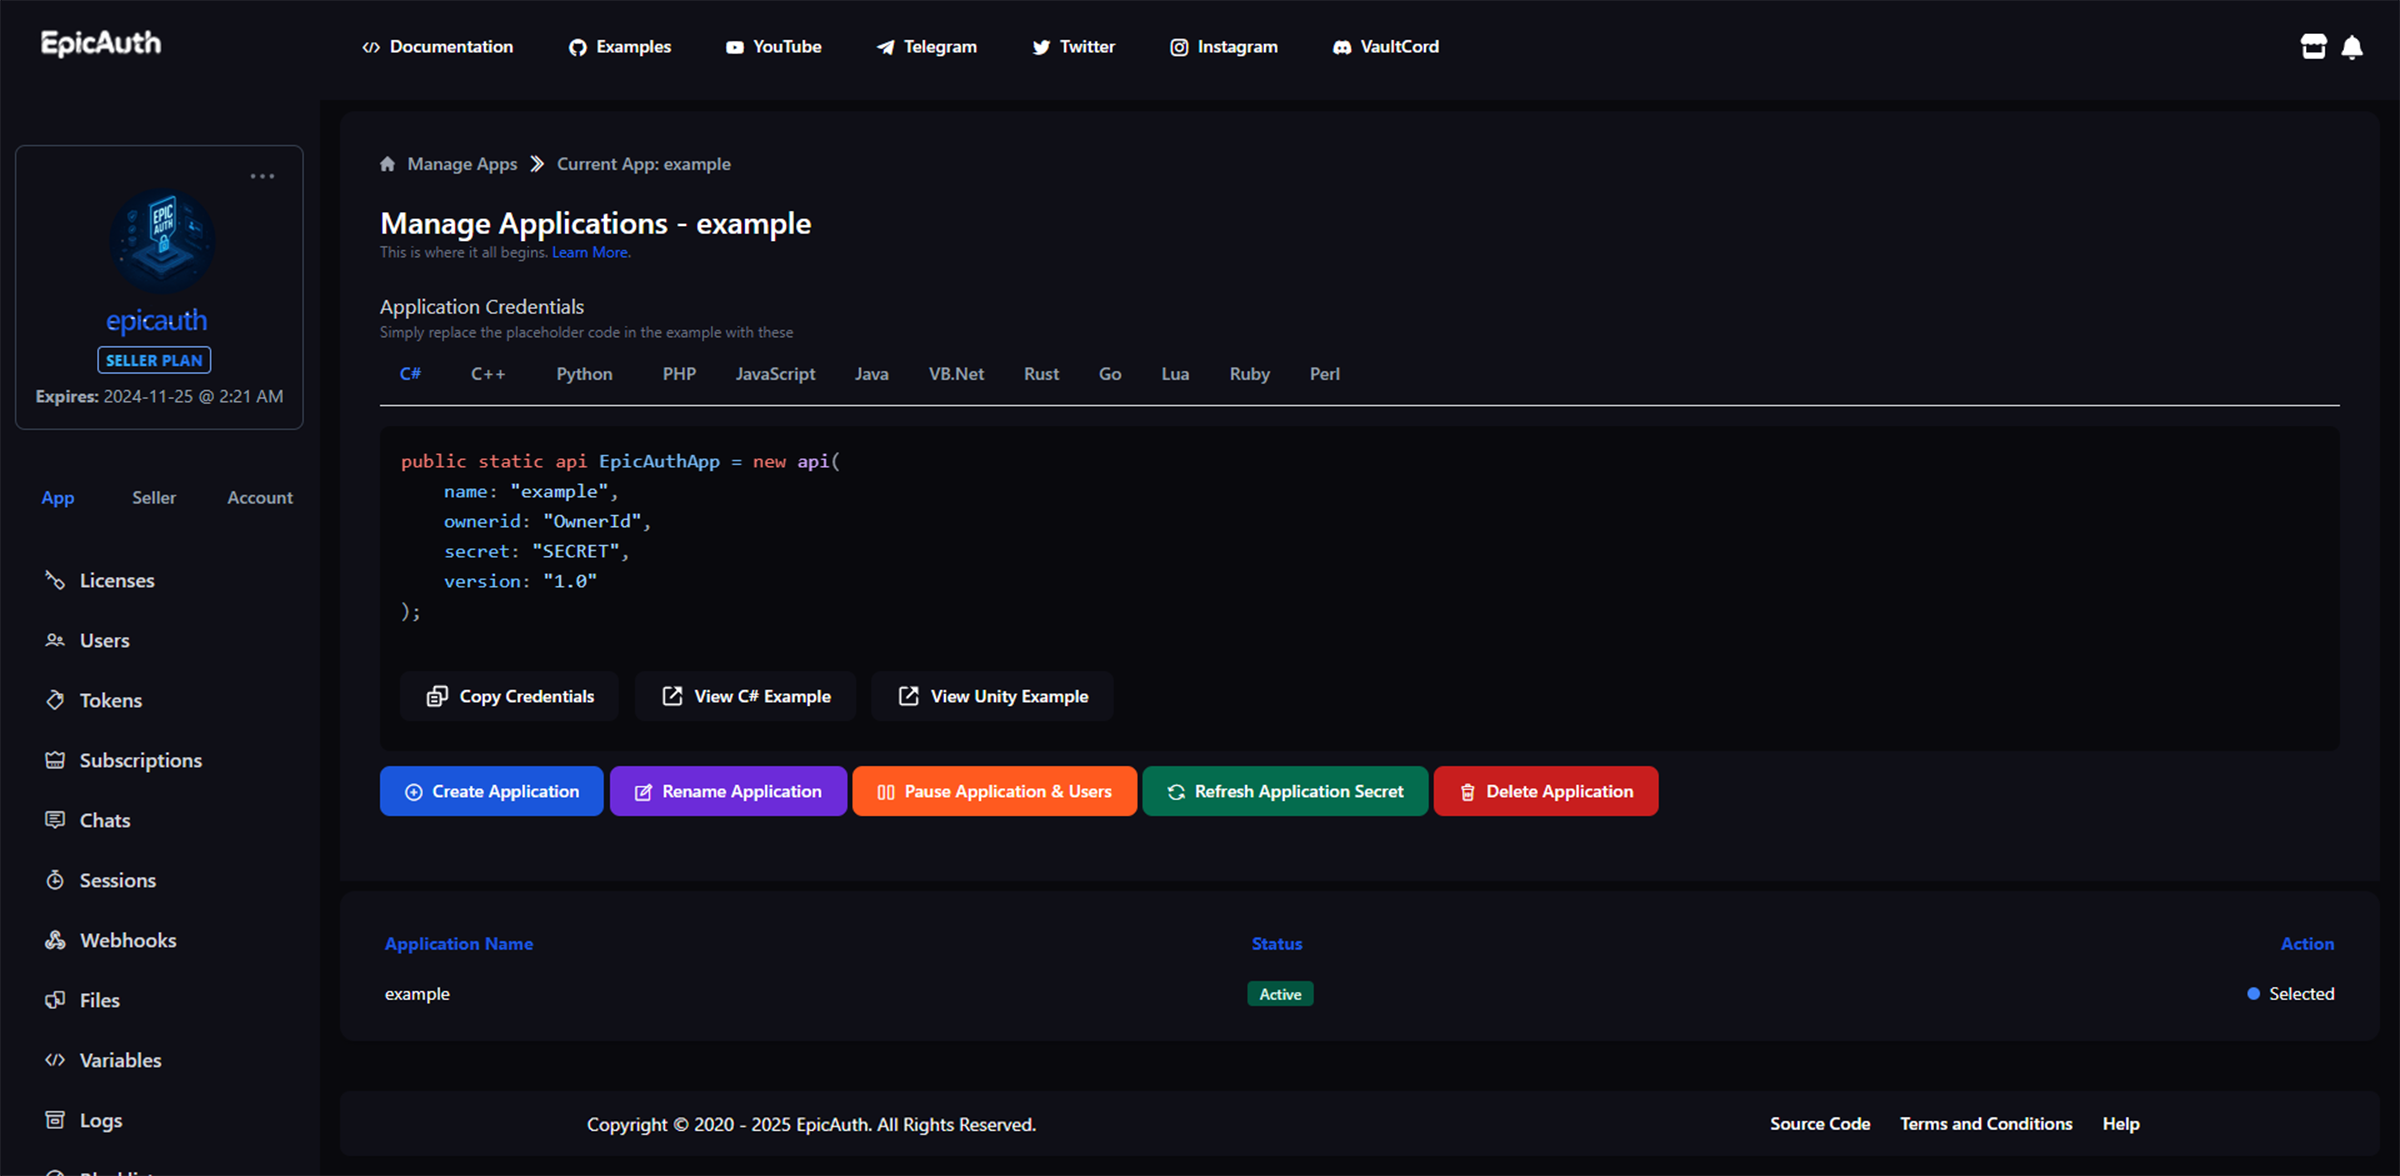Screen dimensions: 2400x1176
Task: Click the Status column header
Action: 1277,943
